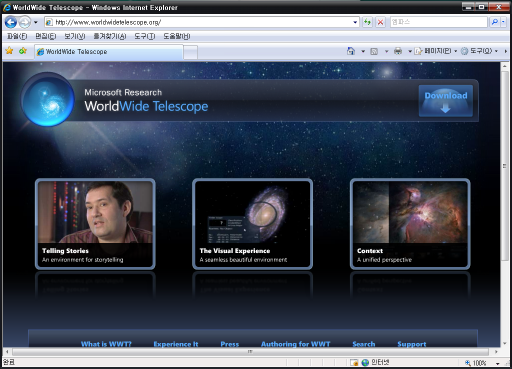The width and height of the screenshot is (512, 369).
Task: Go forward with the browser Forward arrow
Action: point(24,22)
